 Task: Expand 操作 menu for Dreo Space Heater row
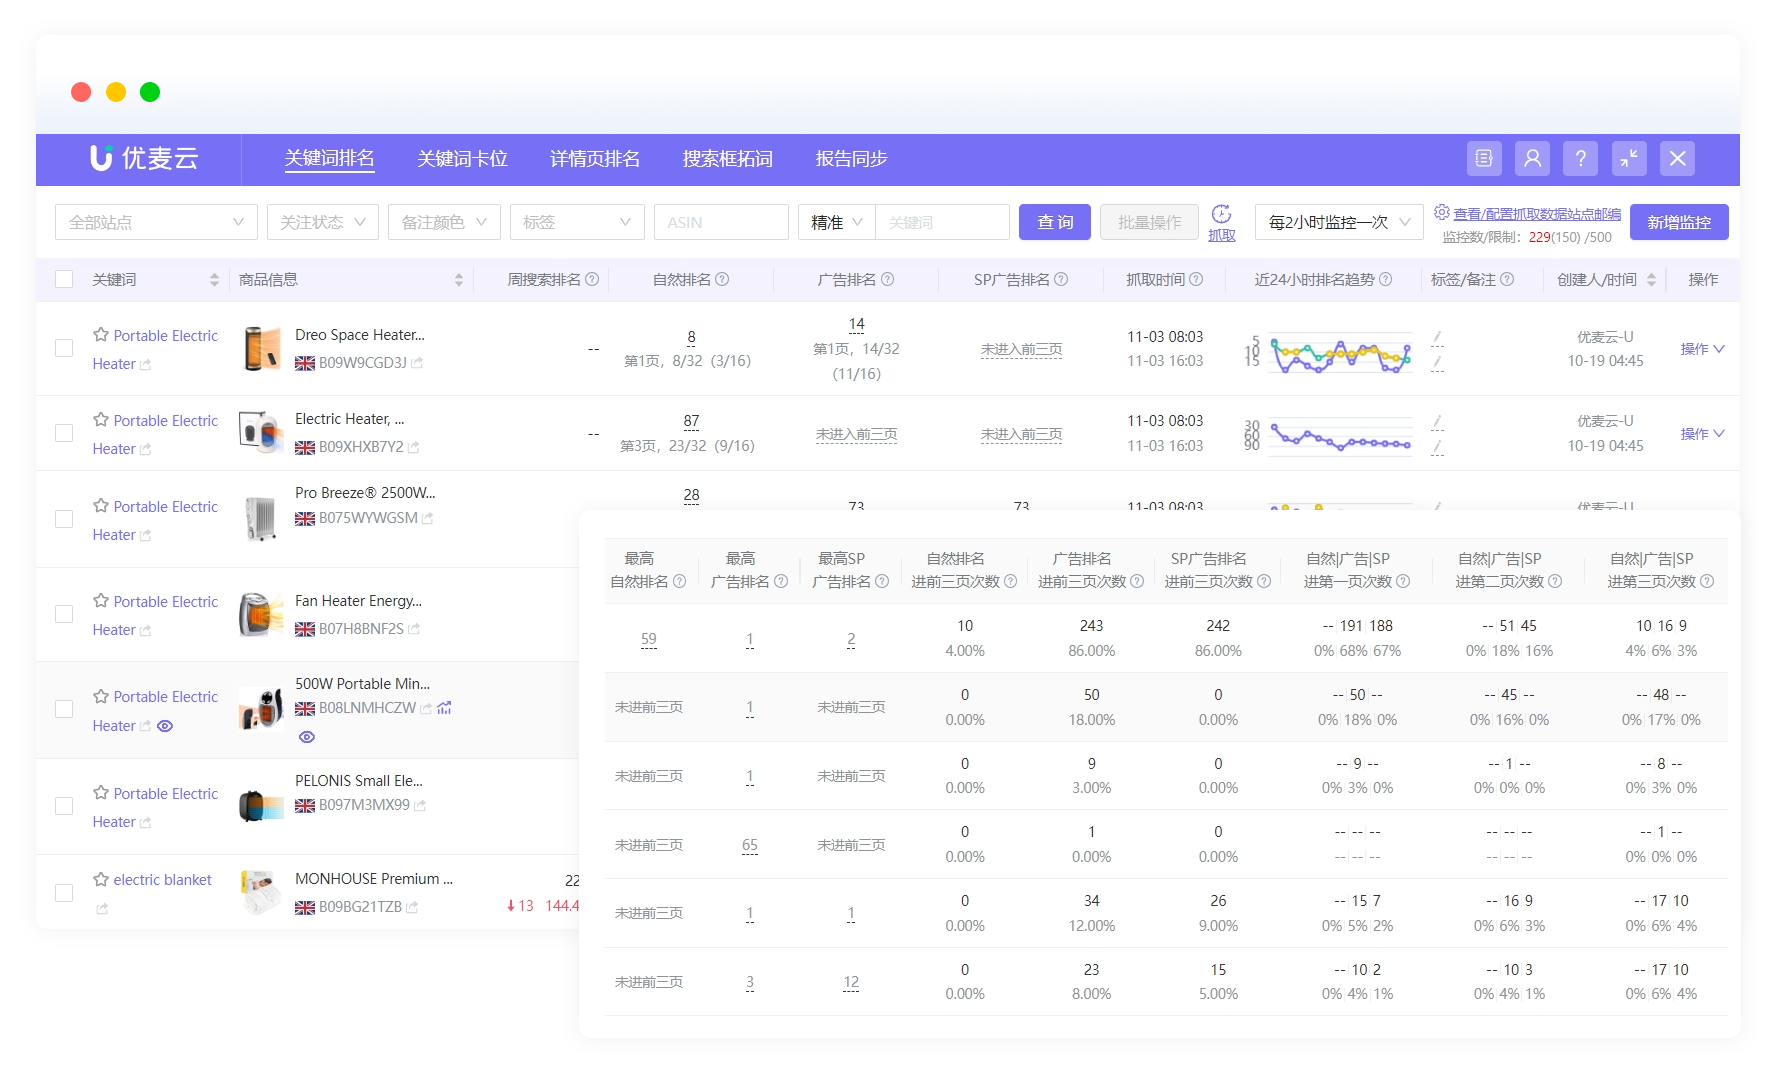click(x=1702, y=349)
